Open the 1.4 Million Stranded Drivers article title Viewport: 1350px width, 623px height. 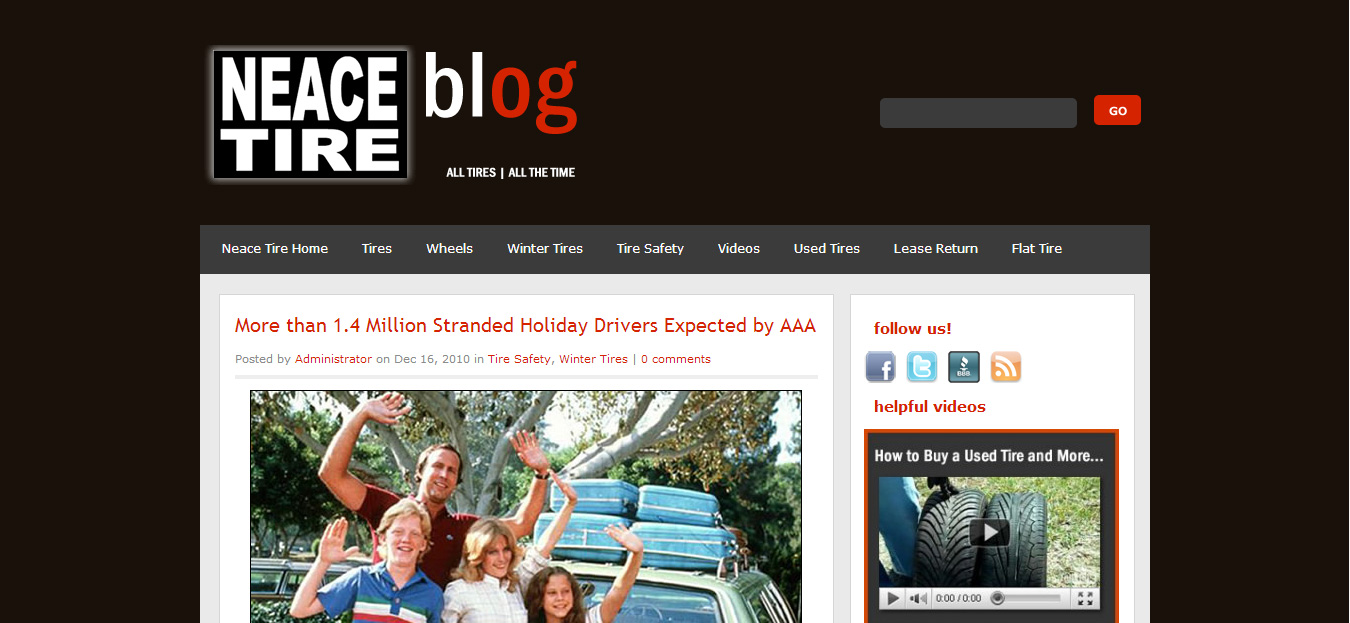(525, 326)
